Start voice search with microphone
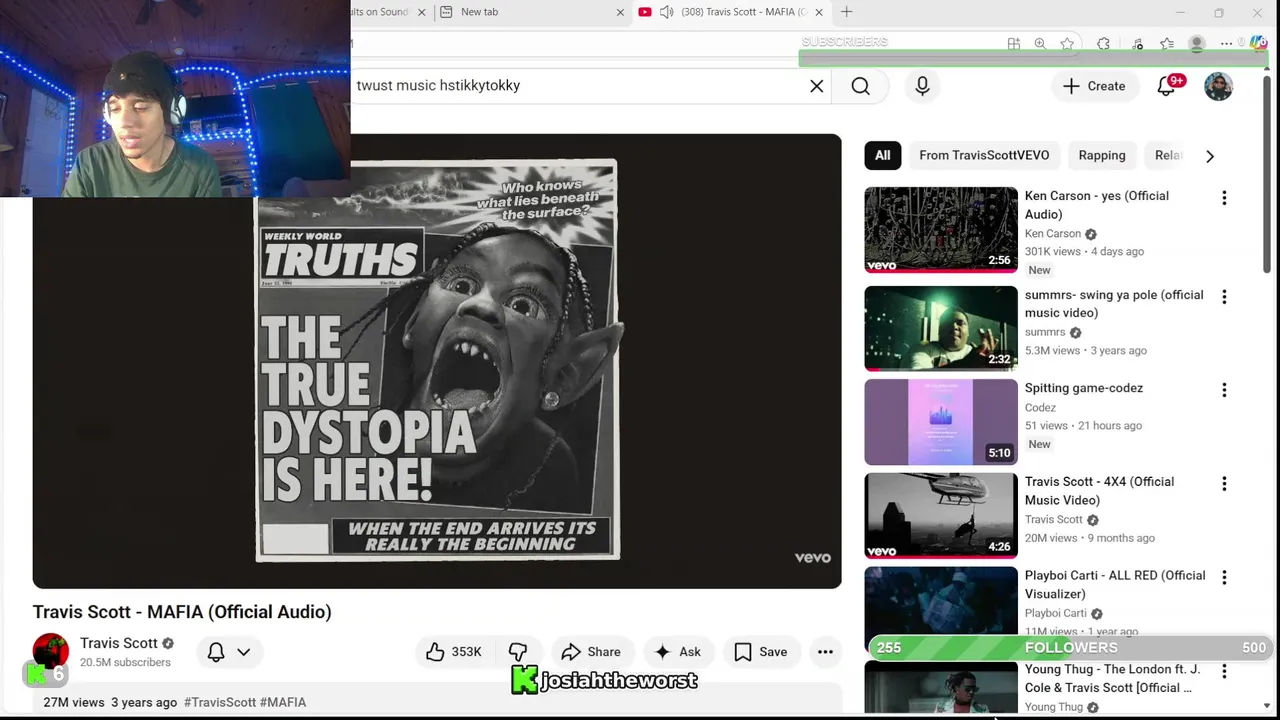Image resolution: width=1280 pixels, height=720 pixels. click(x=922, y=86)
